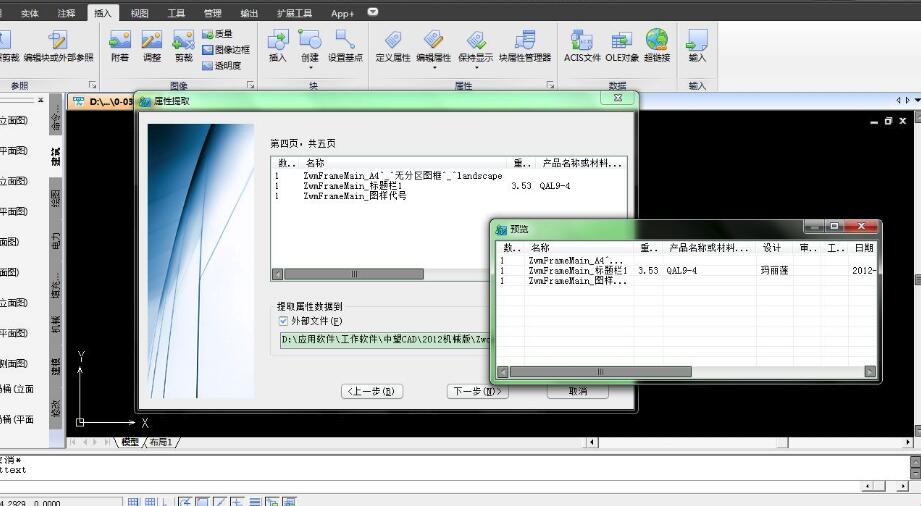Click preview scrollbar right arrow

click(x=870, y=371)
